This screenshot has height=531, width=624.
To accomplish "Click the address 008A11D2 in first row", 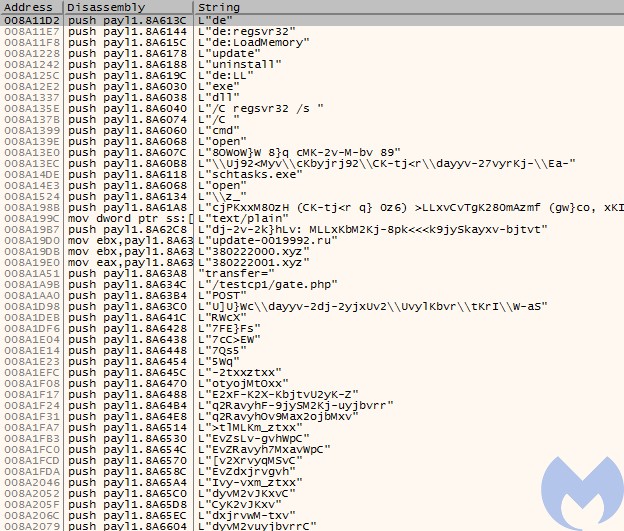I will (31, 20).
